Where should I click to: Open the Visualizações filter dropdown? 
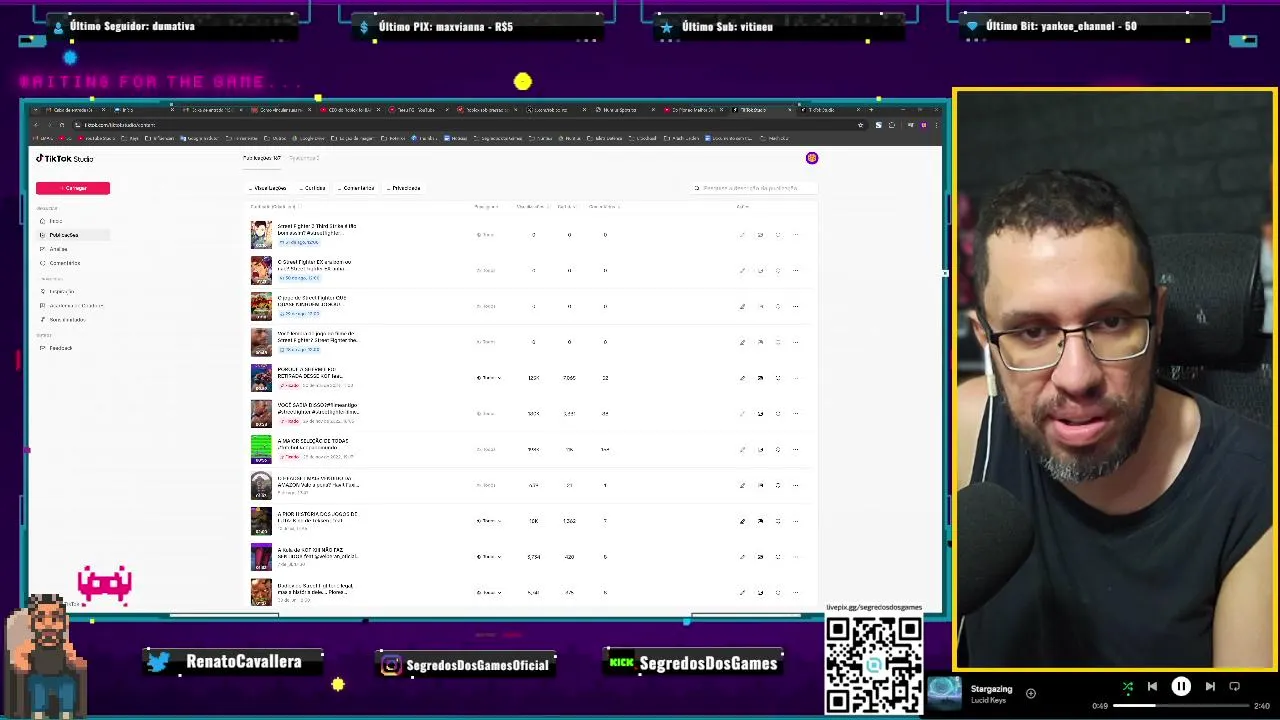point(268,188)
